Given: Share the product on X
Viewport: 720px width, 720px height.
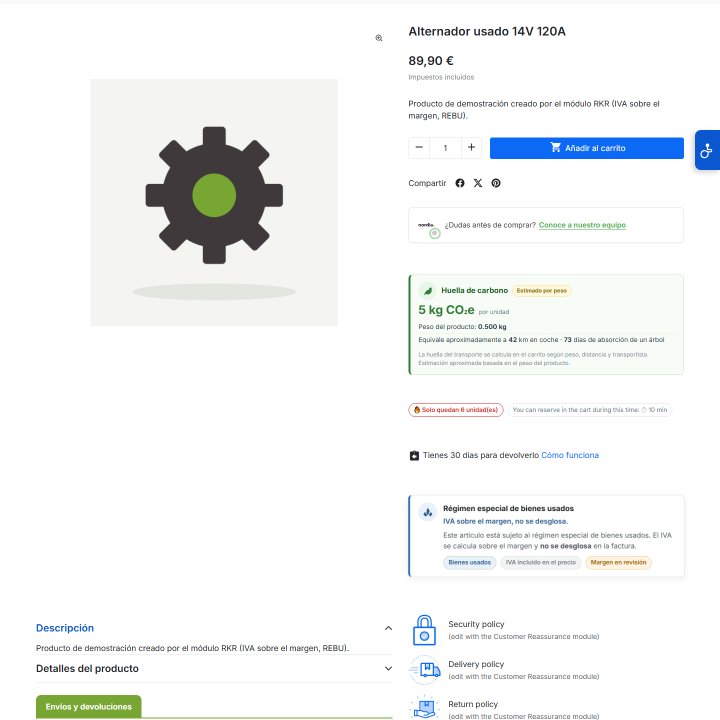Looking at the screenshot, I should [478, 183].
